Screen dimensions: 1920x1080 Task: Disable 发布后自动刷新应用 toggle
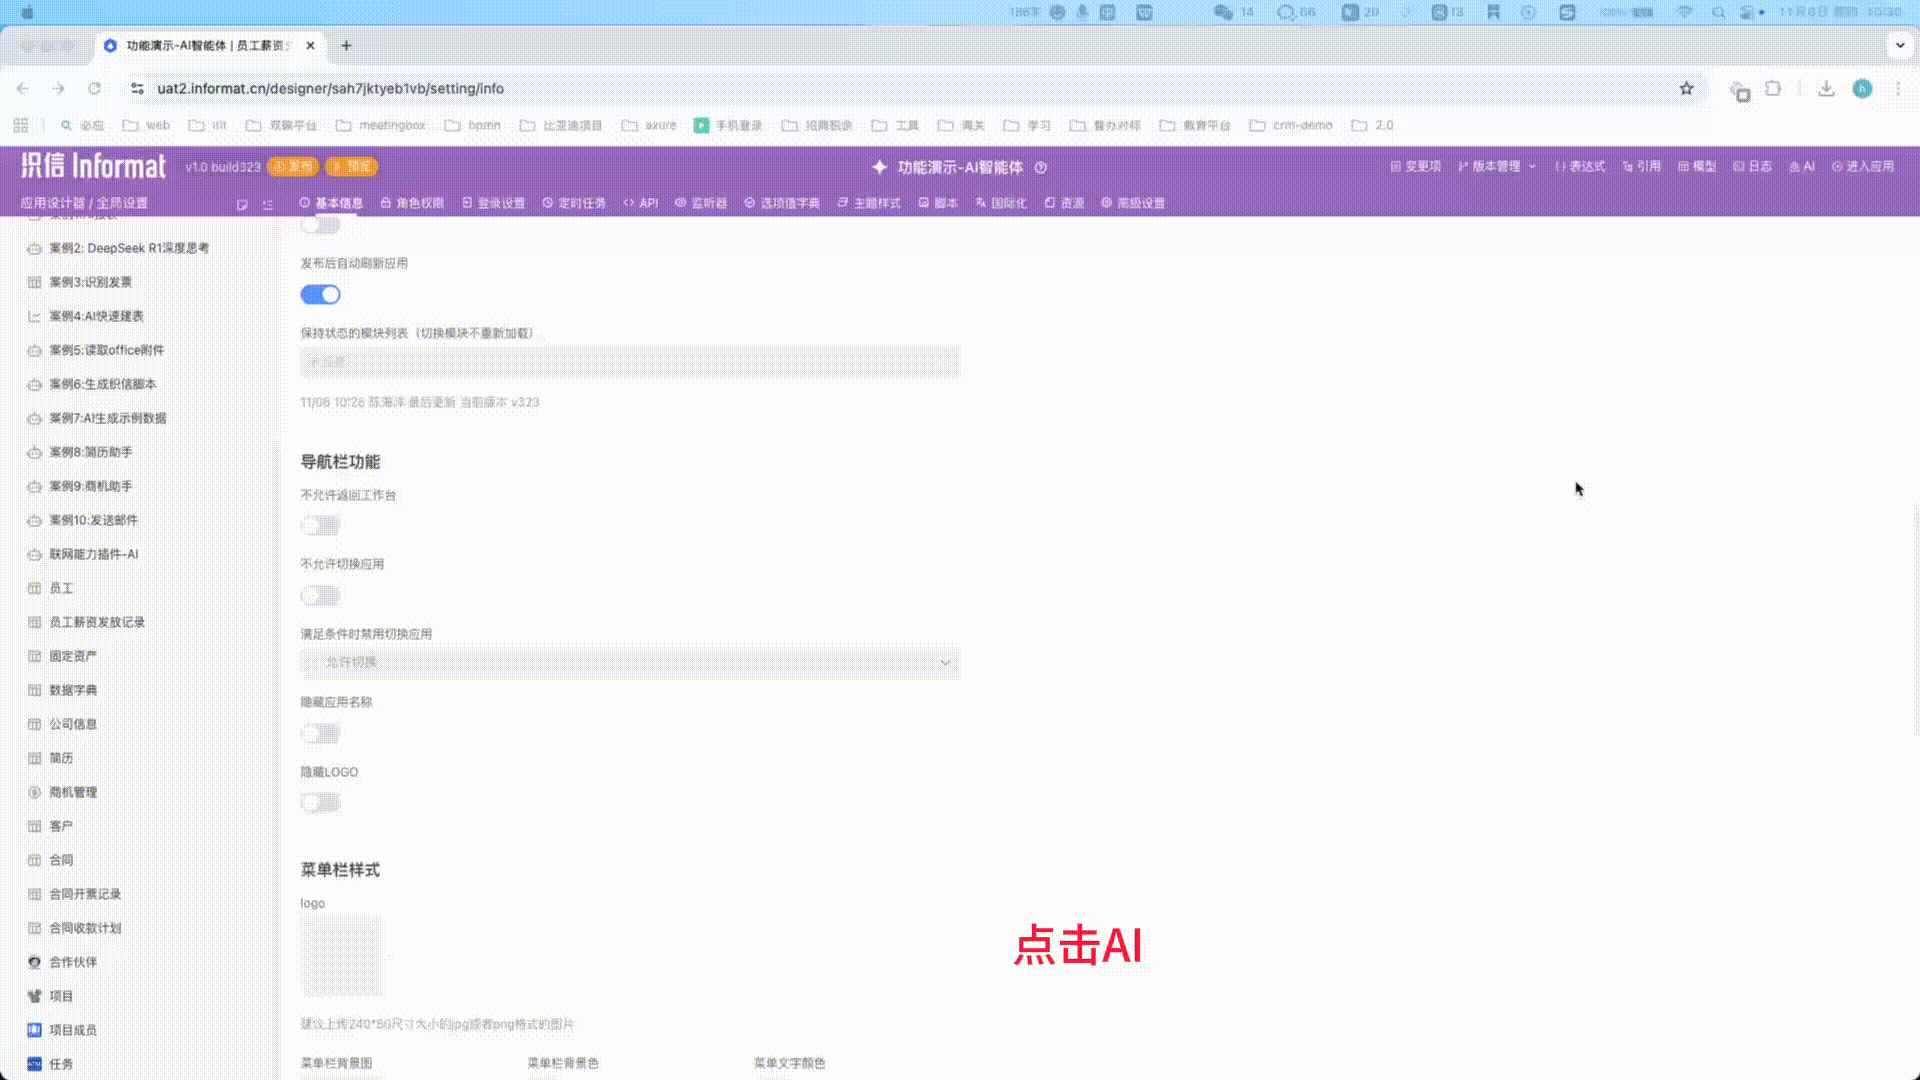[320, 294]
